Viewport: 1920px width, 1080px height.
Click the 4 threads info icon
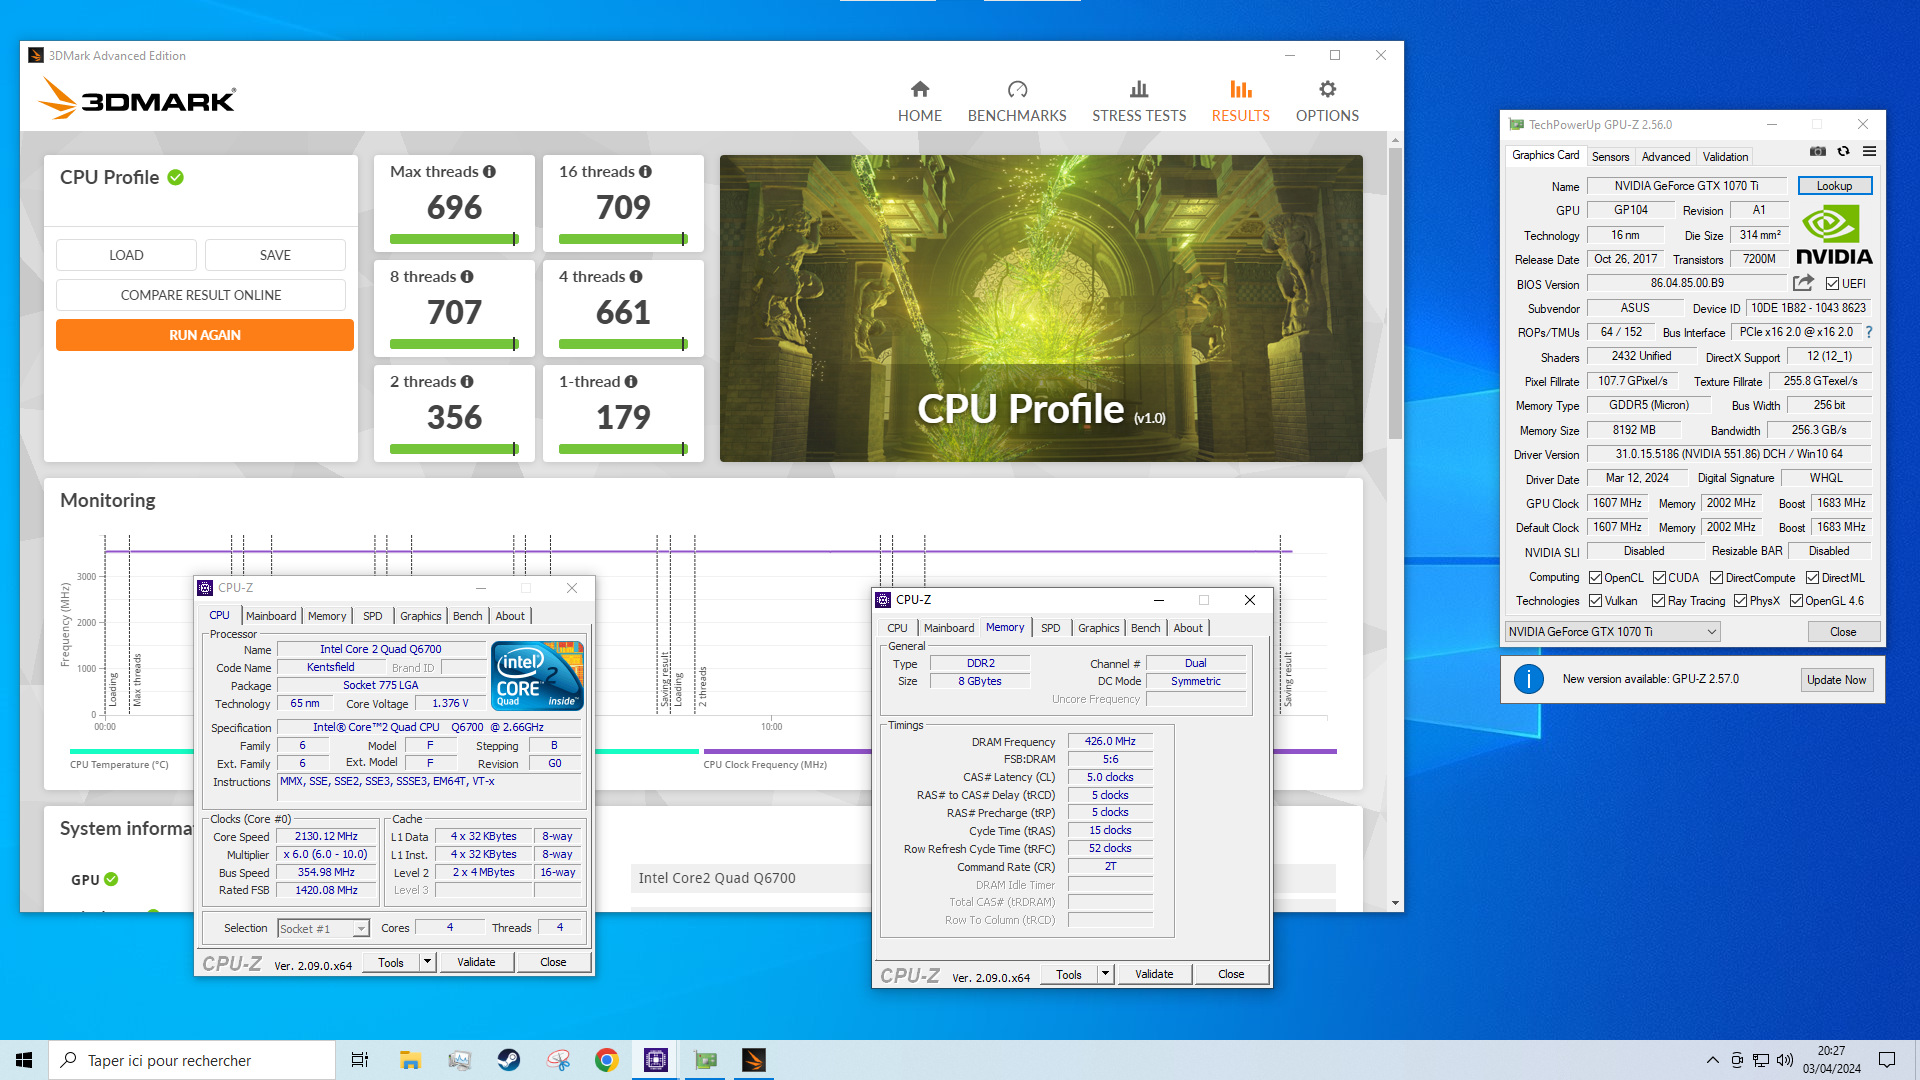tap(636, 277)
